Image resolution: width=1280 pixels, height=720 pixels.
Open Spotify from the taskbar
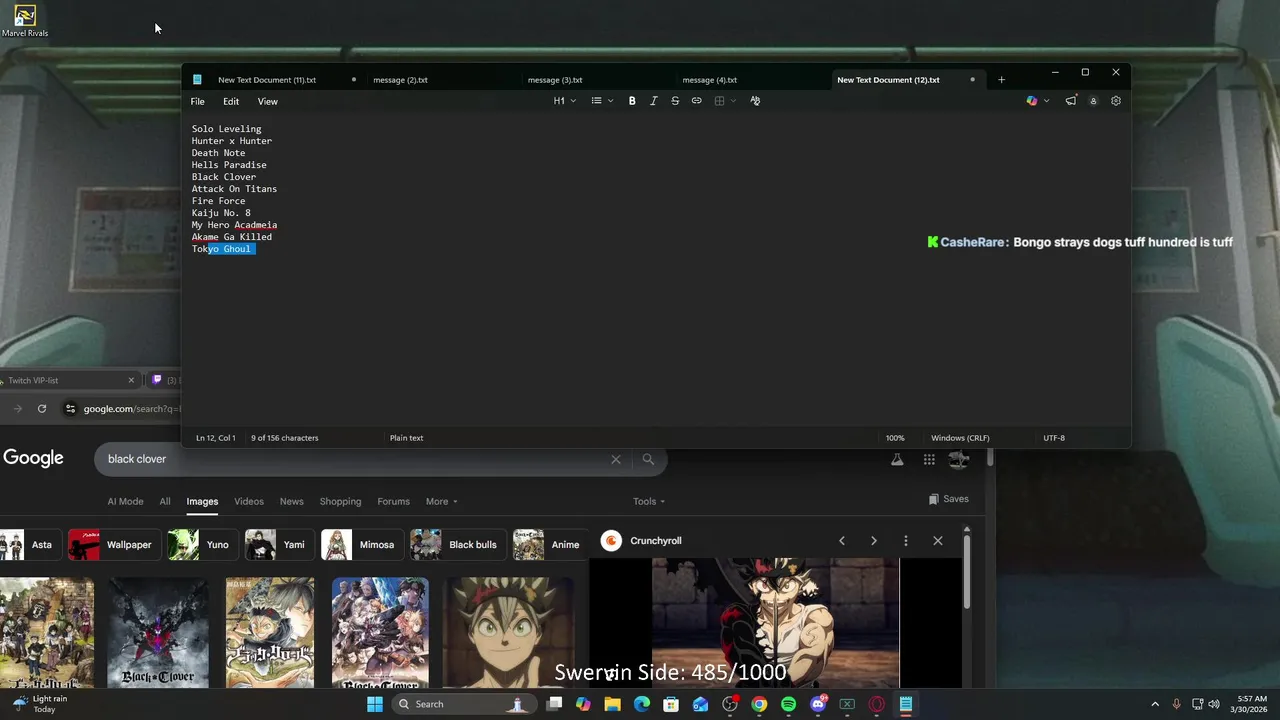788,704
